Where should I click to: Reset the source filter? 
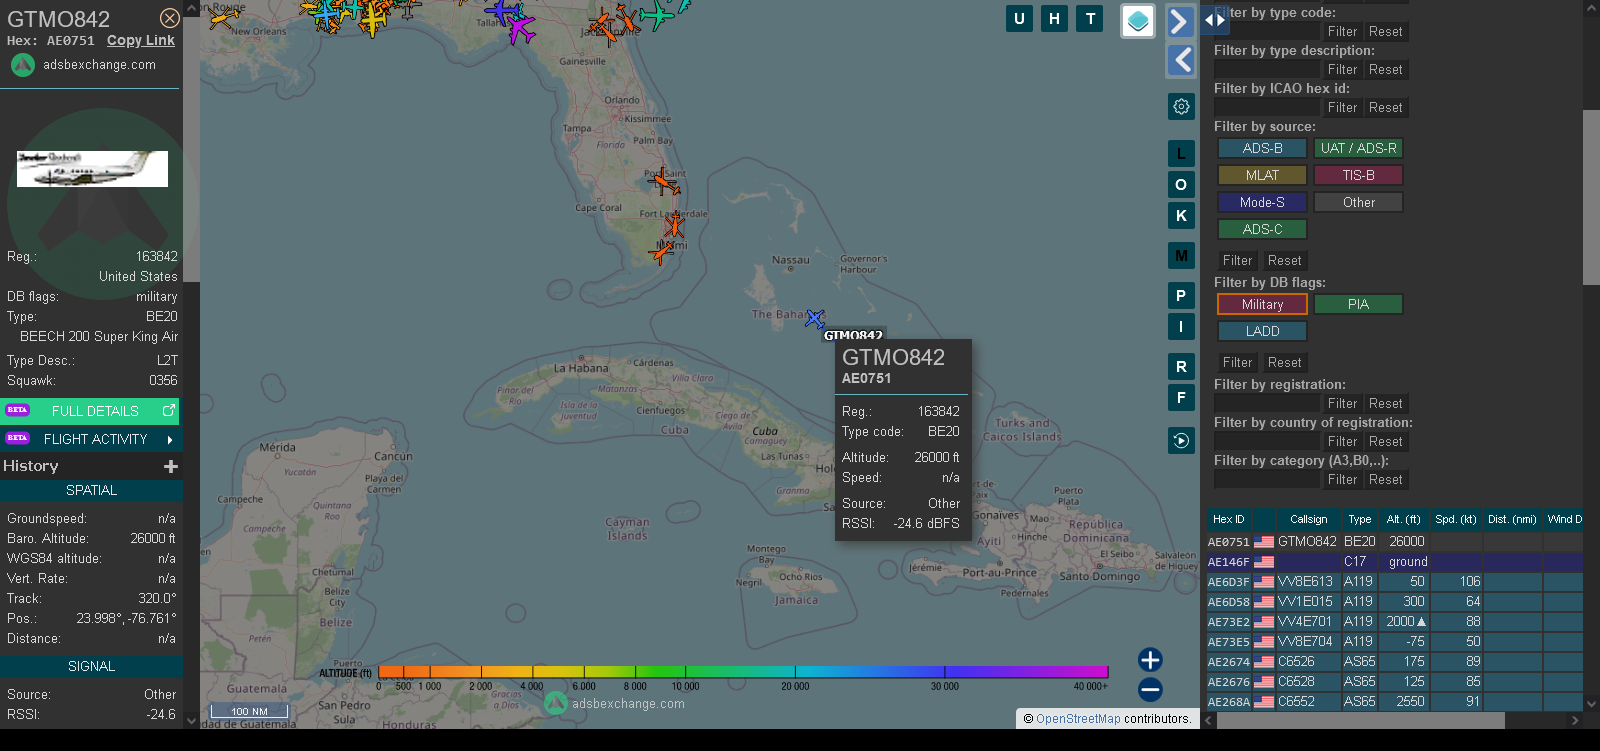point(1284,260)
